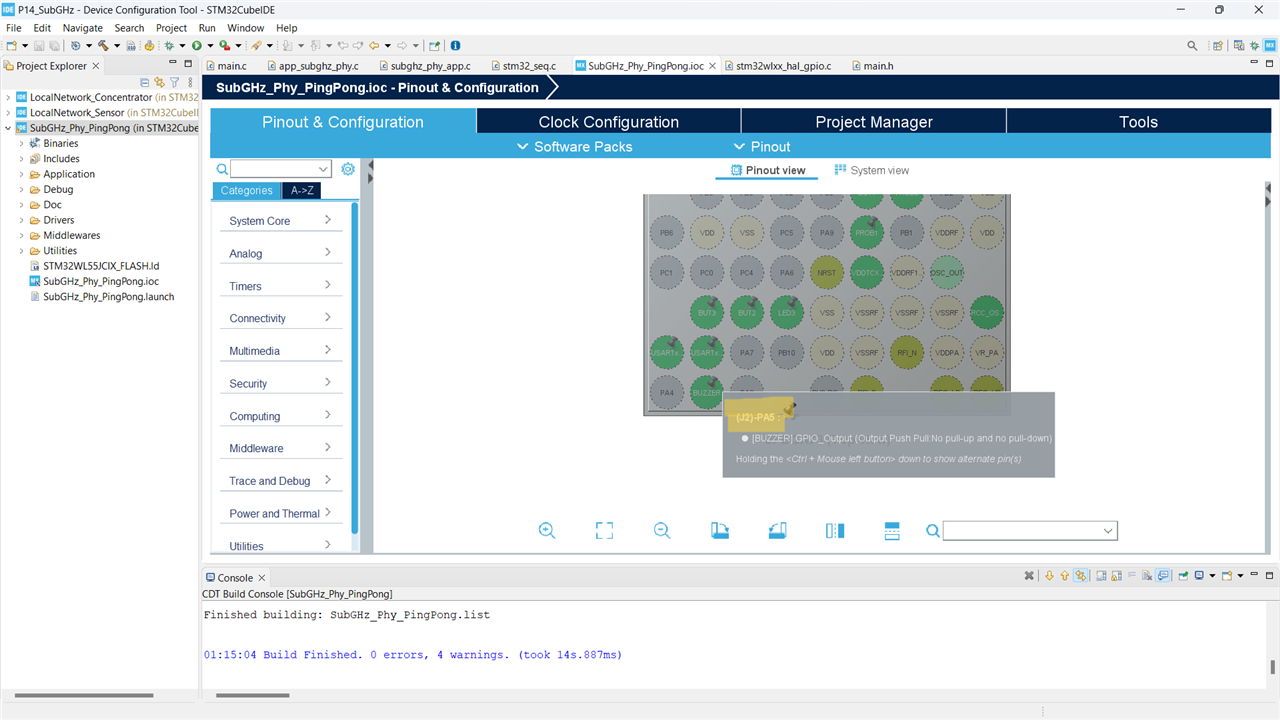Click Collapse All in Project Explorer

click(x=145, y=82)
